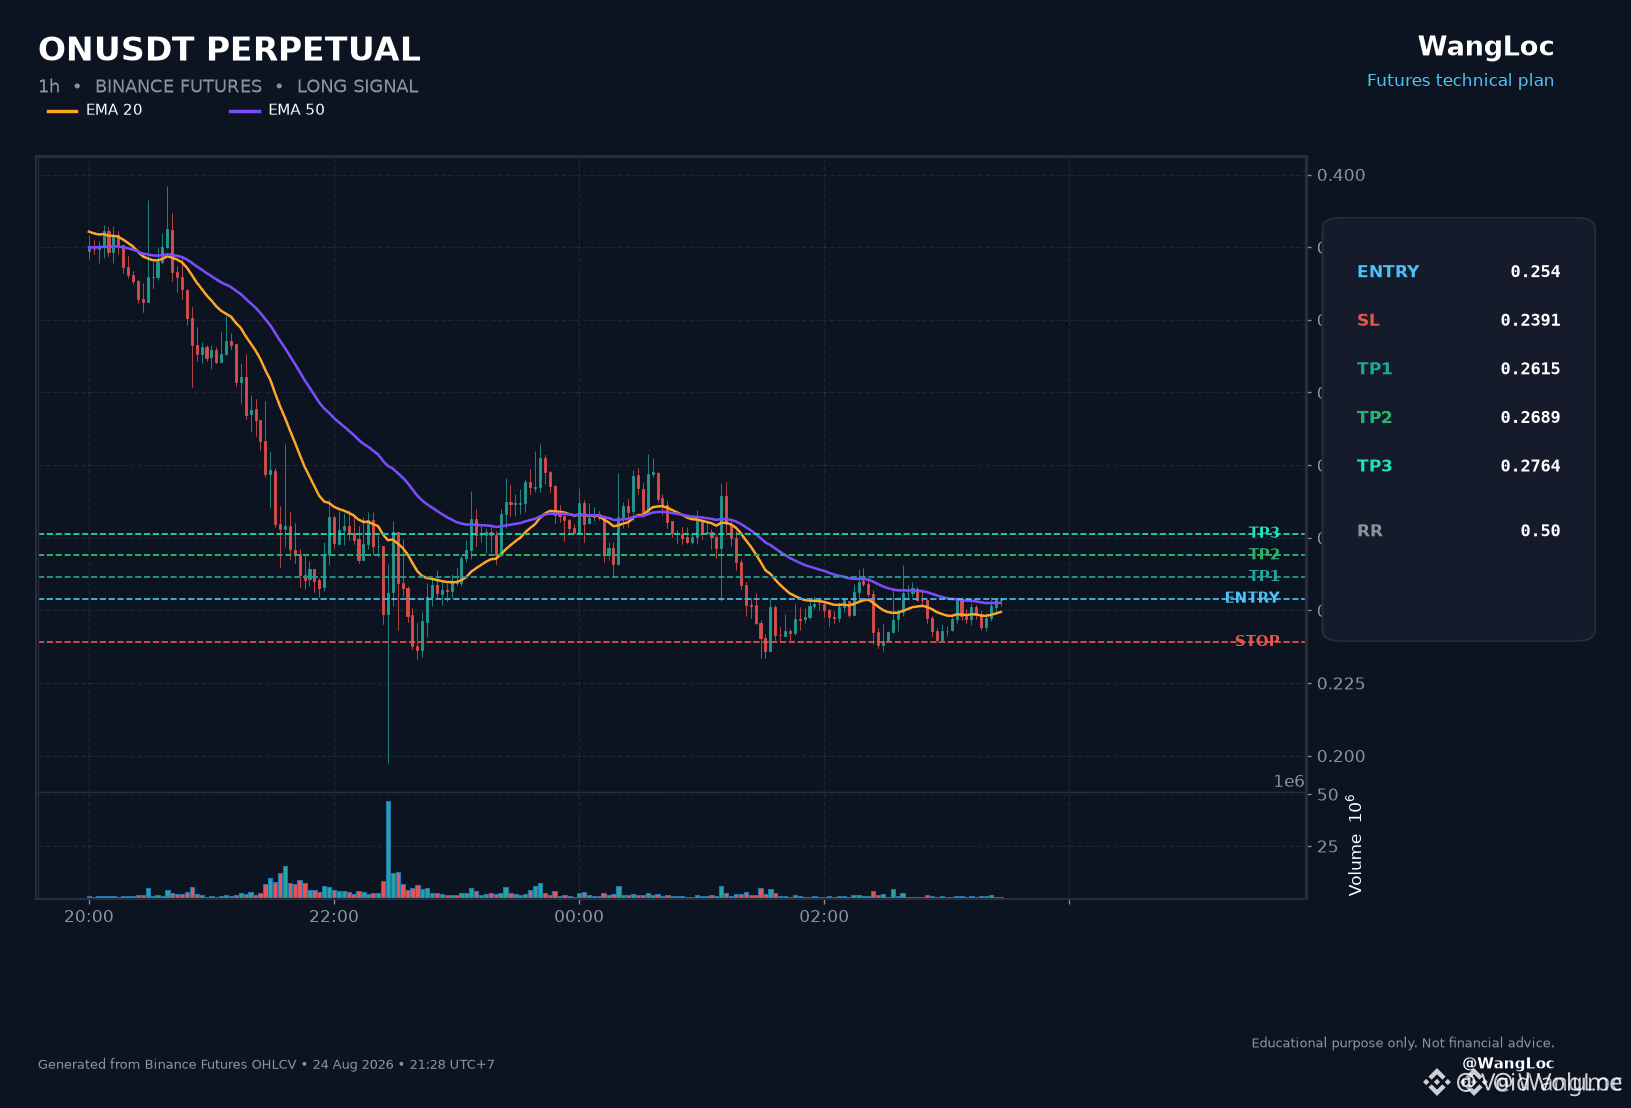
Task: Click the RR label in side panel
Action: 1370,531
